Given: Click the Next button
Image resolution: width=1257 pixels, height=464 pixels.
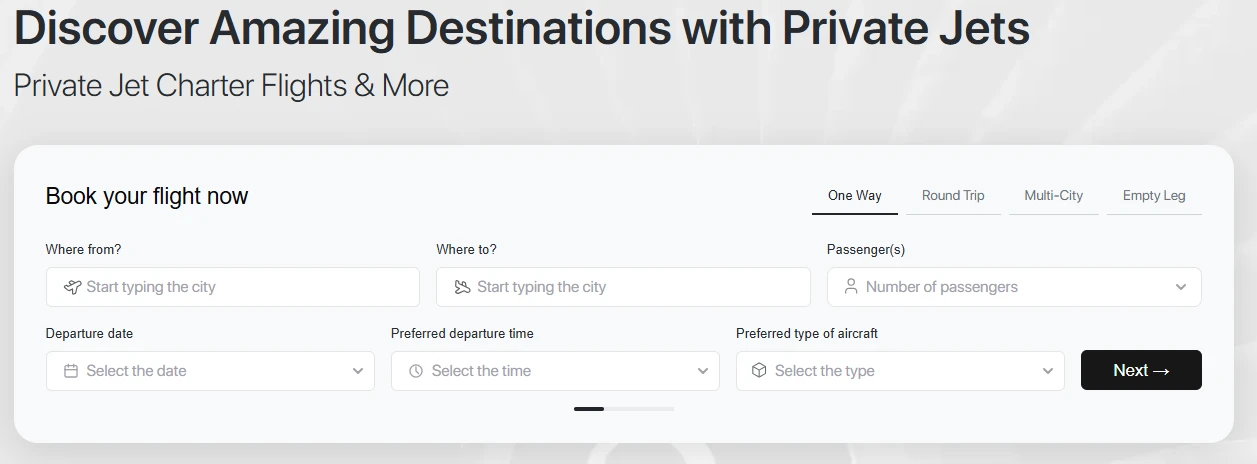Looking at the screenshot, I should (x=1141, y=370).
